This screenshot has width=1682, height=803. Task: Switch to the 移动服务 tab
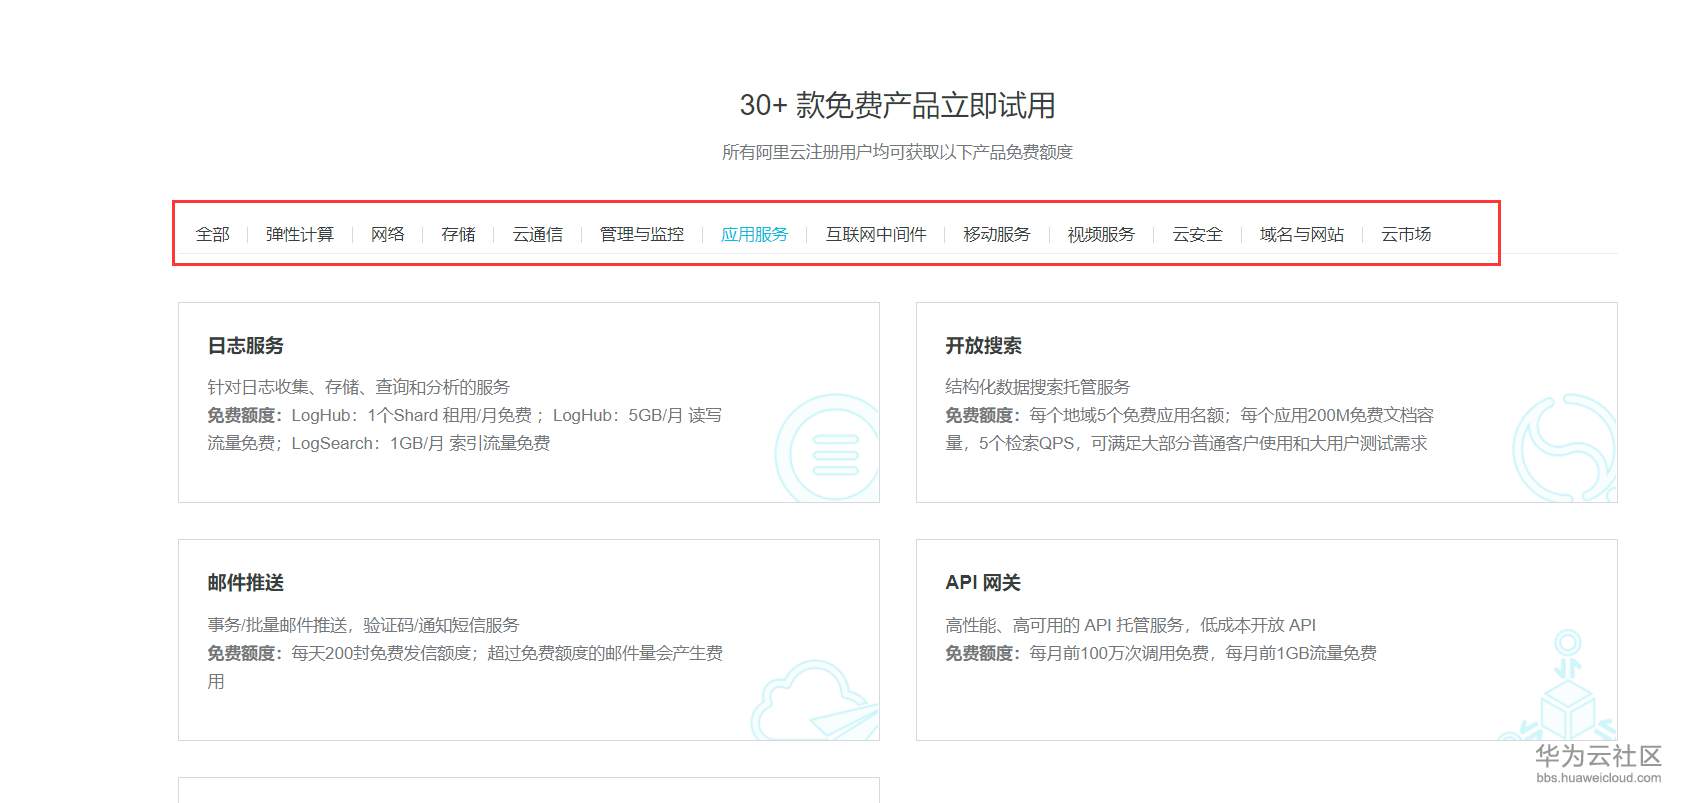(997, 234)
